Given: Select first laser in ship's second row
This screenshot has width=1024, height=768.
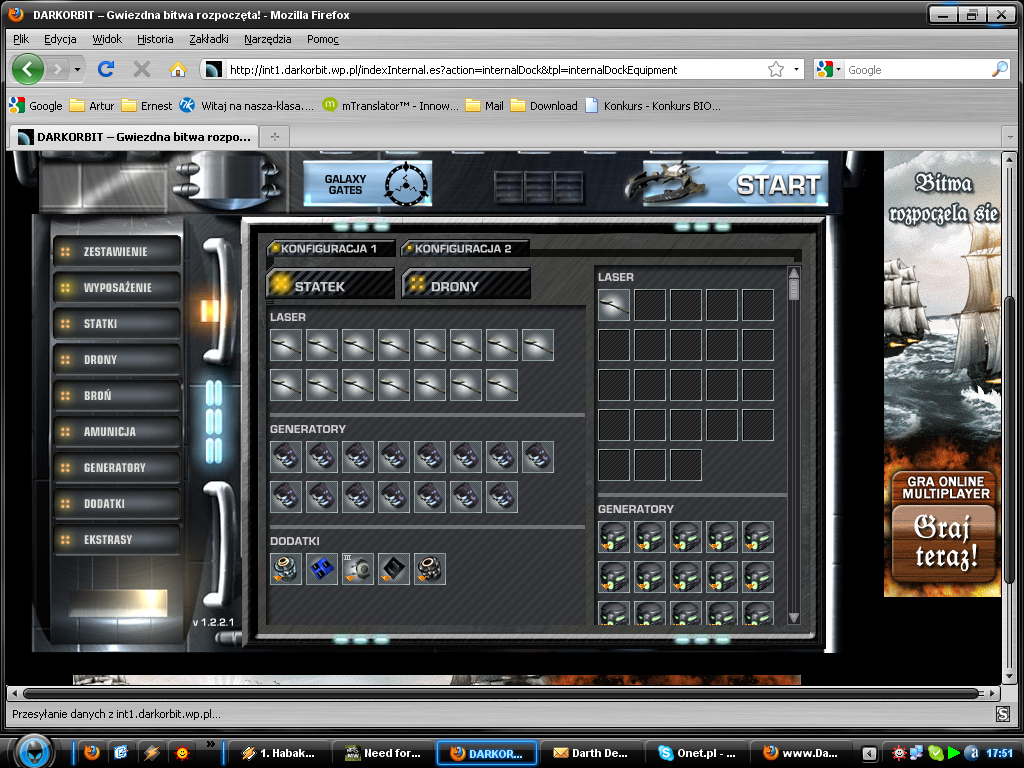Looking at the screenshot, I should [286, 385].
